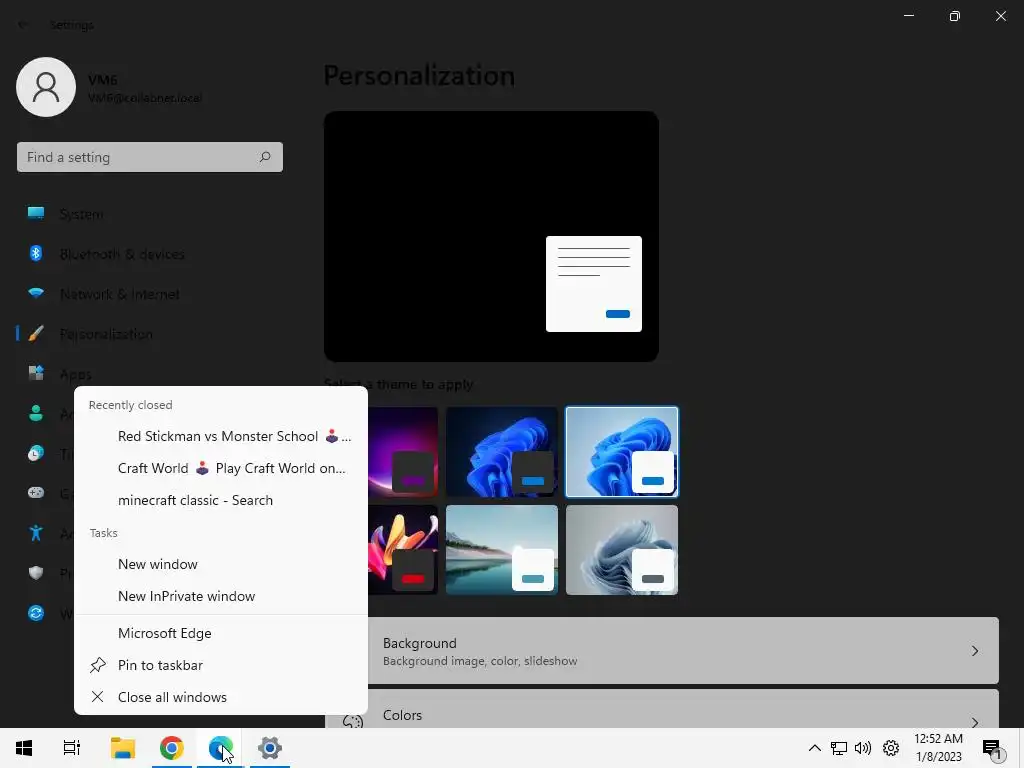The height and width of the screenshot is (768, 1024).
Task: Select Close all windows
Action: (x=221, y=697)
